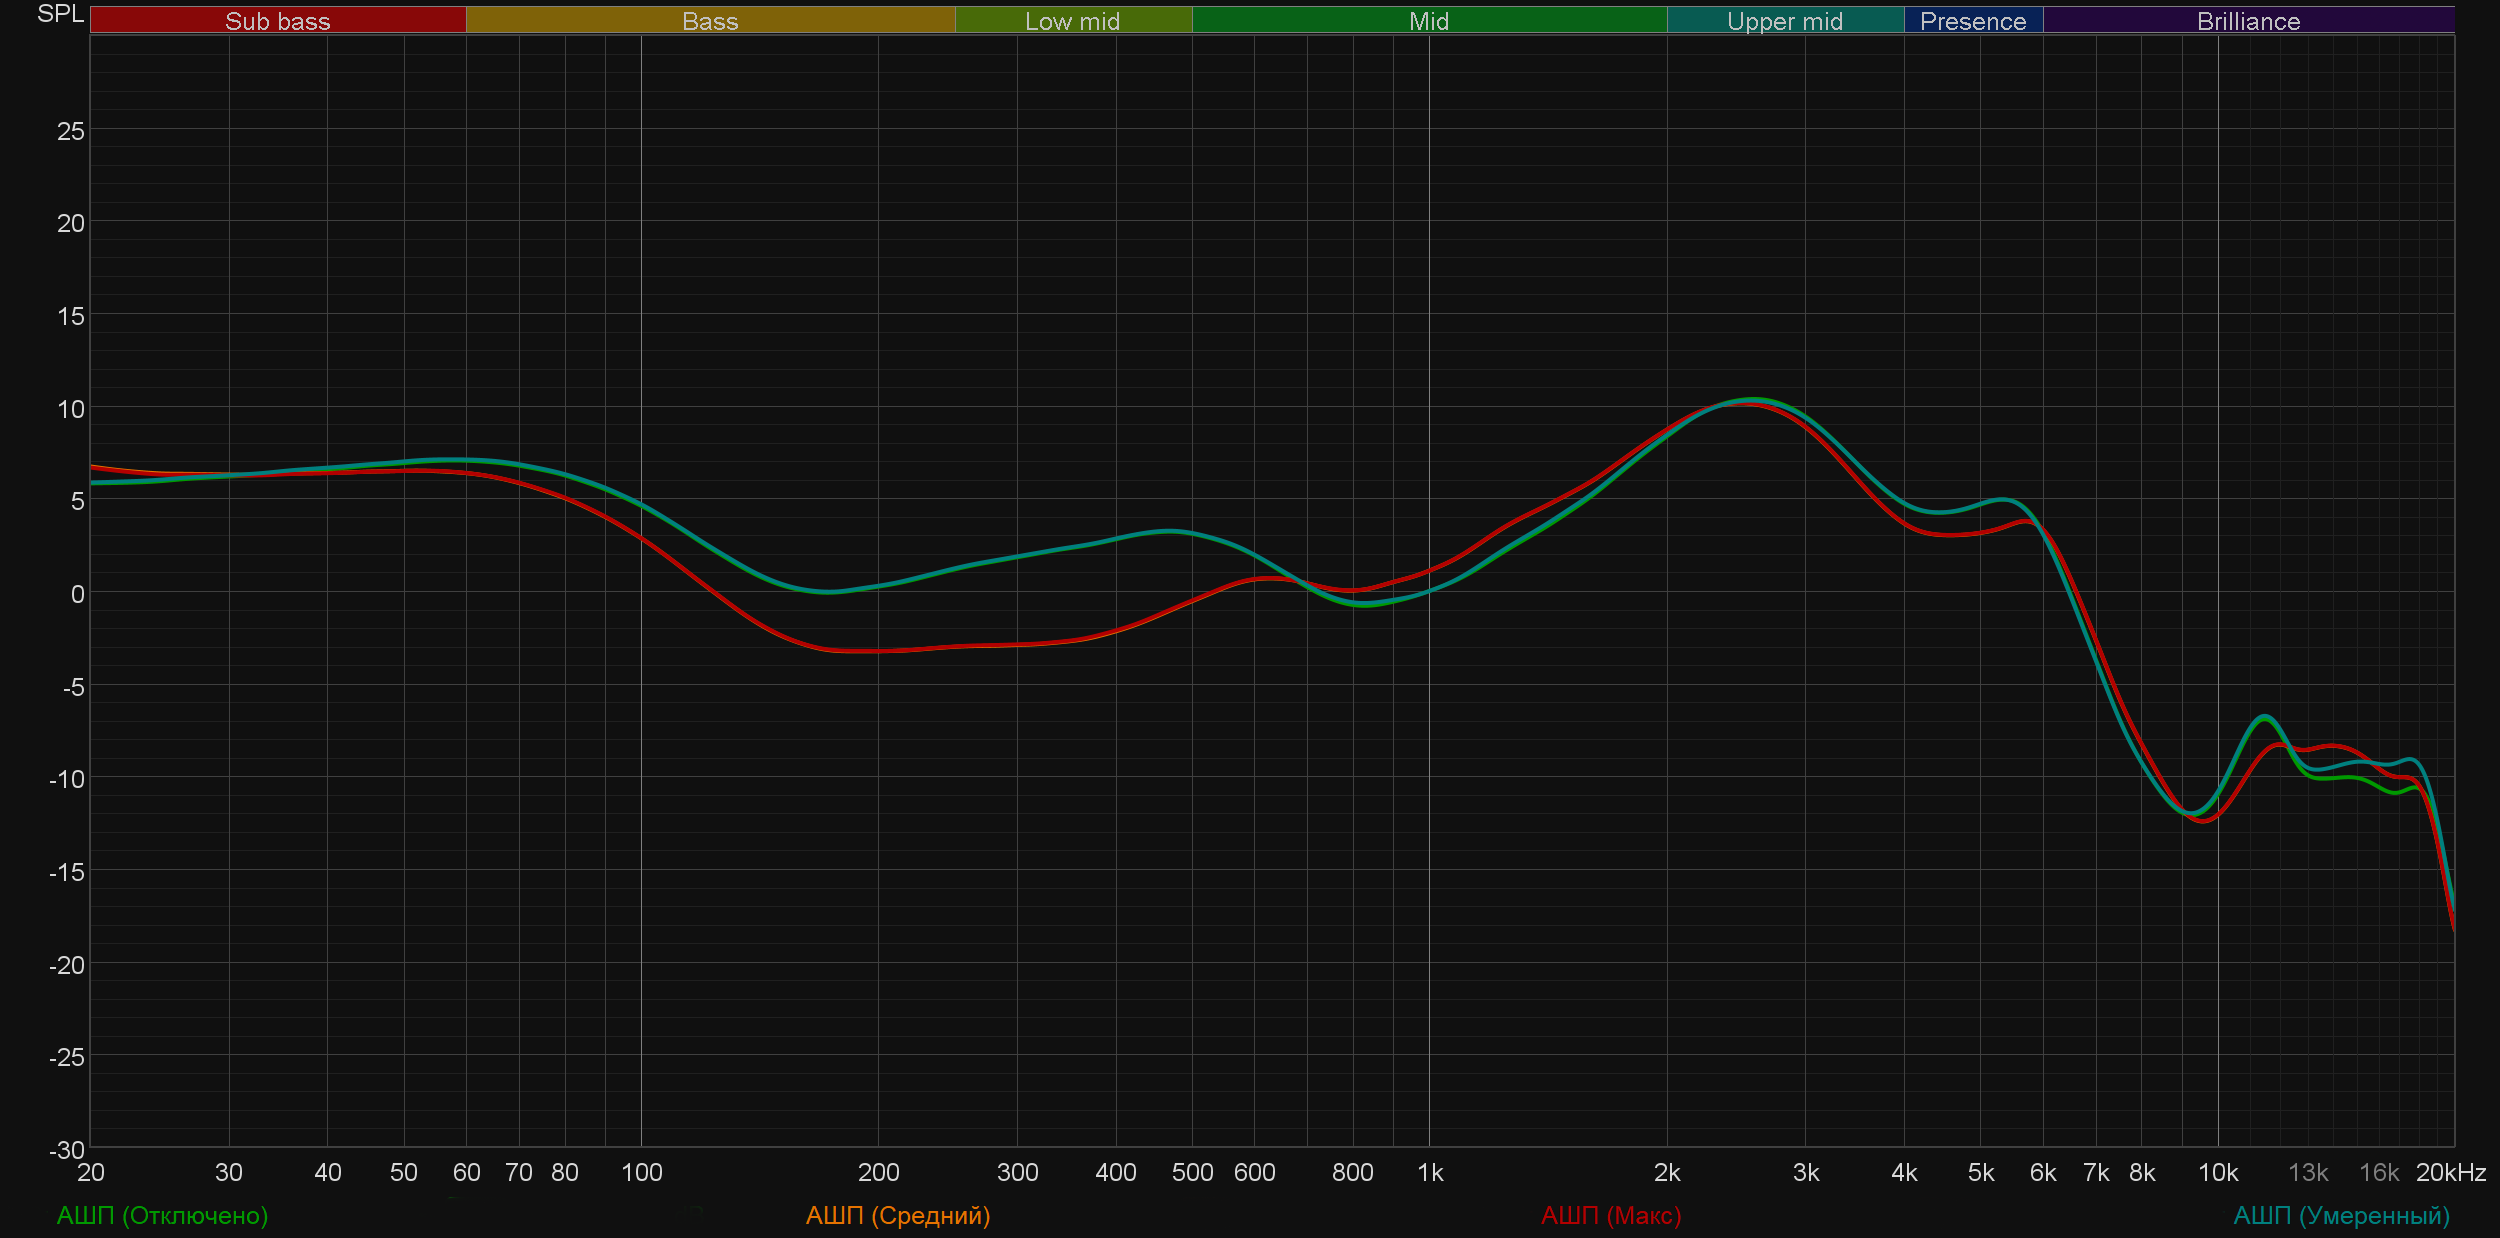The image size is (2500, 1238).
Task: Click the 100 Hz axis label
Action: (641, 1172)
